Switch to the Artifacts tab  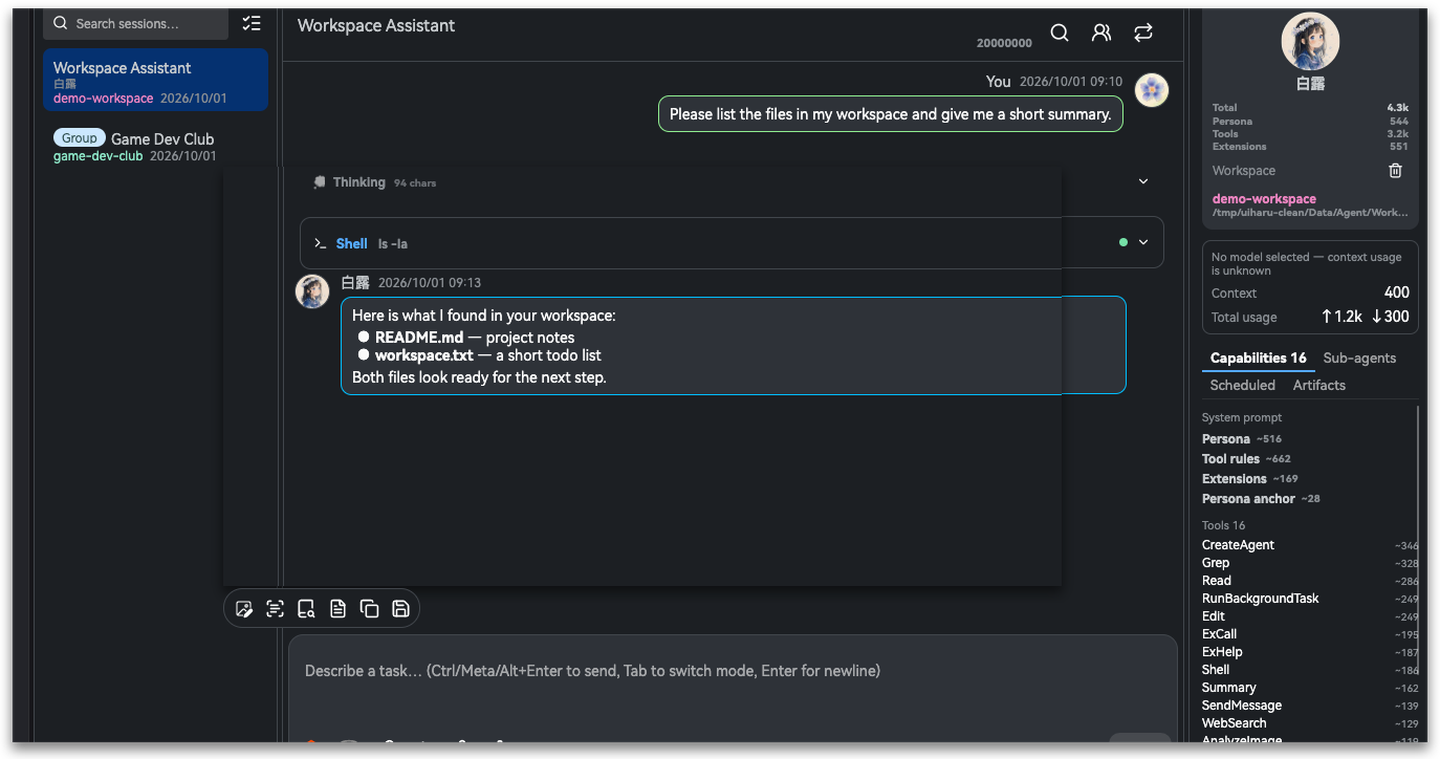click(x=1319, y=385)
